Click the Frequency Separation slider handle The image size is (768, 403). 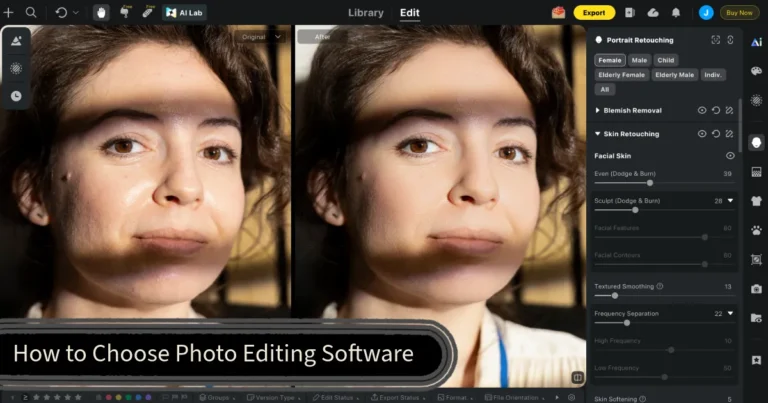[627, 323]
